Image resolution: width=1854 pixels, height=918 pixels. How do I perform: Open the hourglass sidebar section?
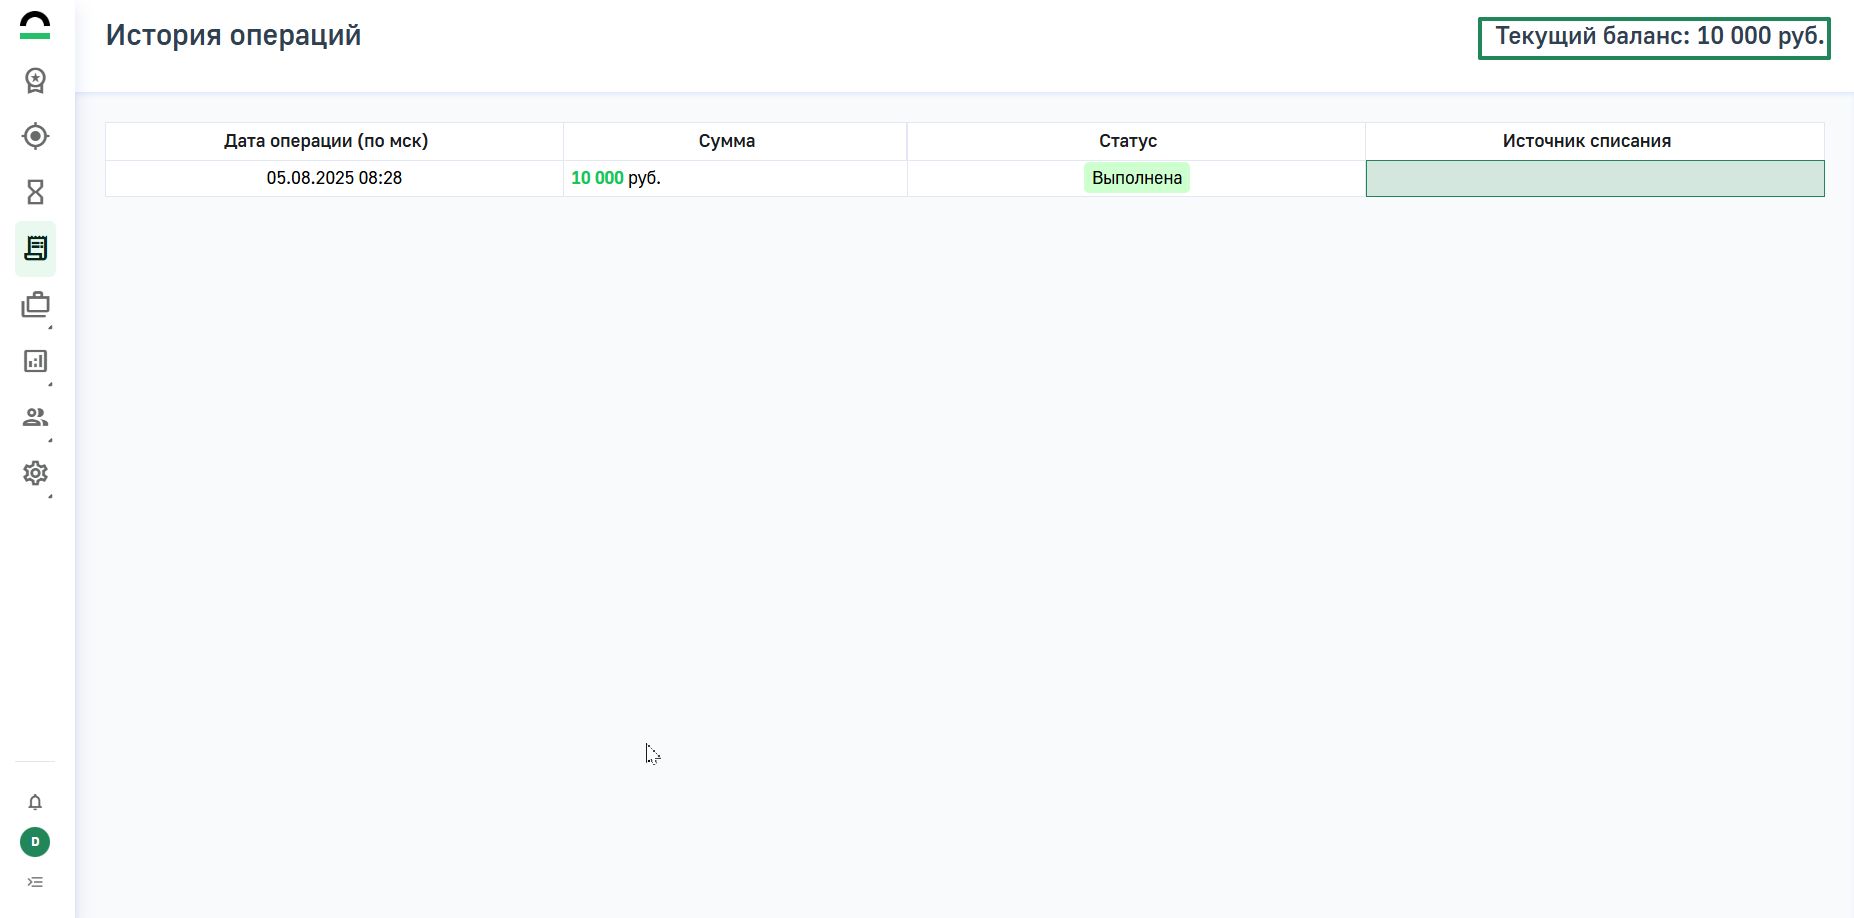[35, 192]
